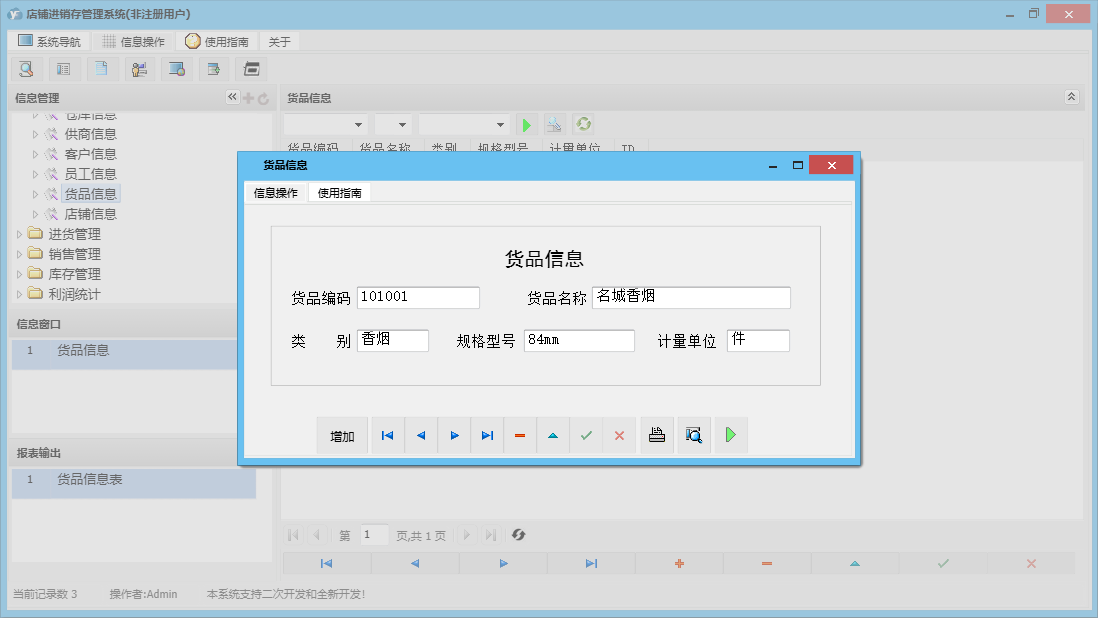1098x618 pixels.
Task: Confirm the record with the green checkmark
Action: (586, 435)
